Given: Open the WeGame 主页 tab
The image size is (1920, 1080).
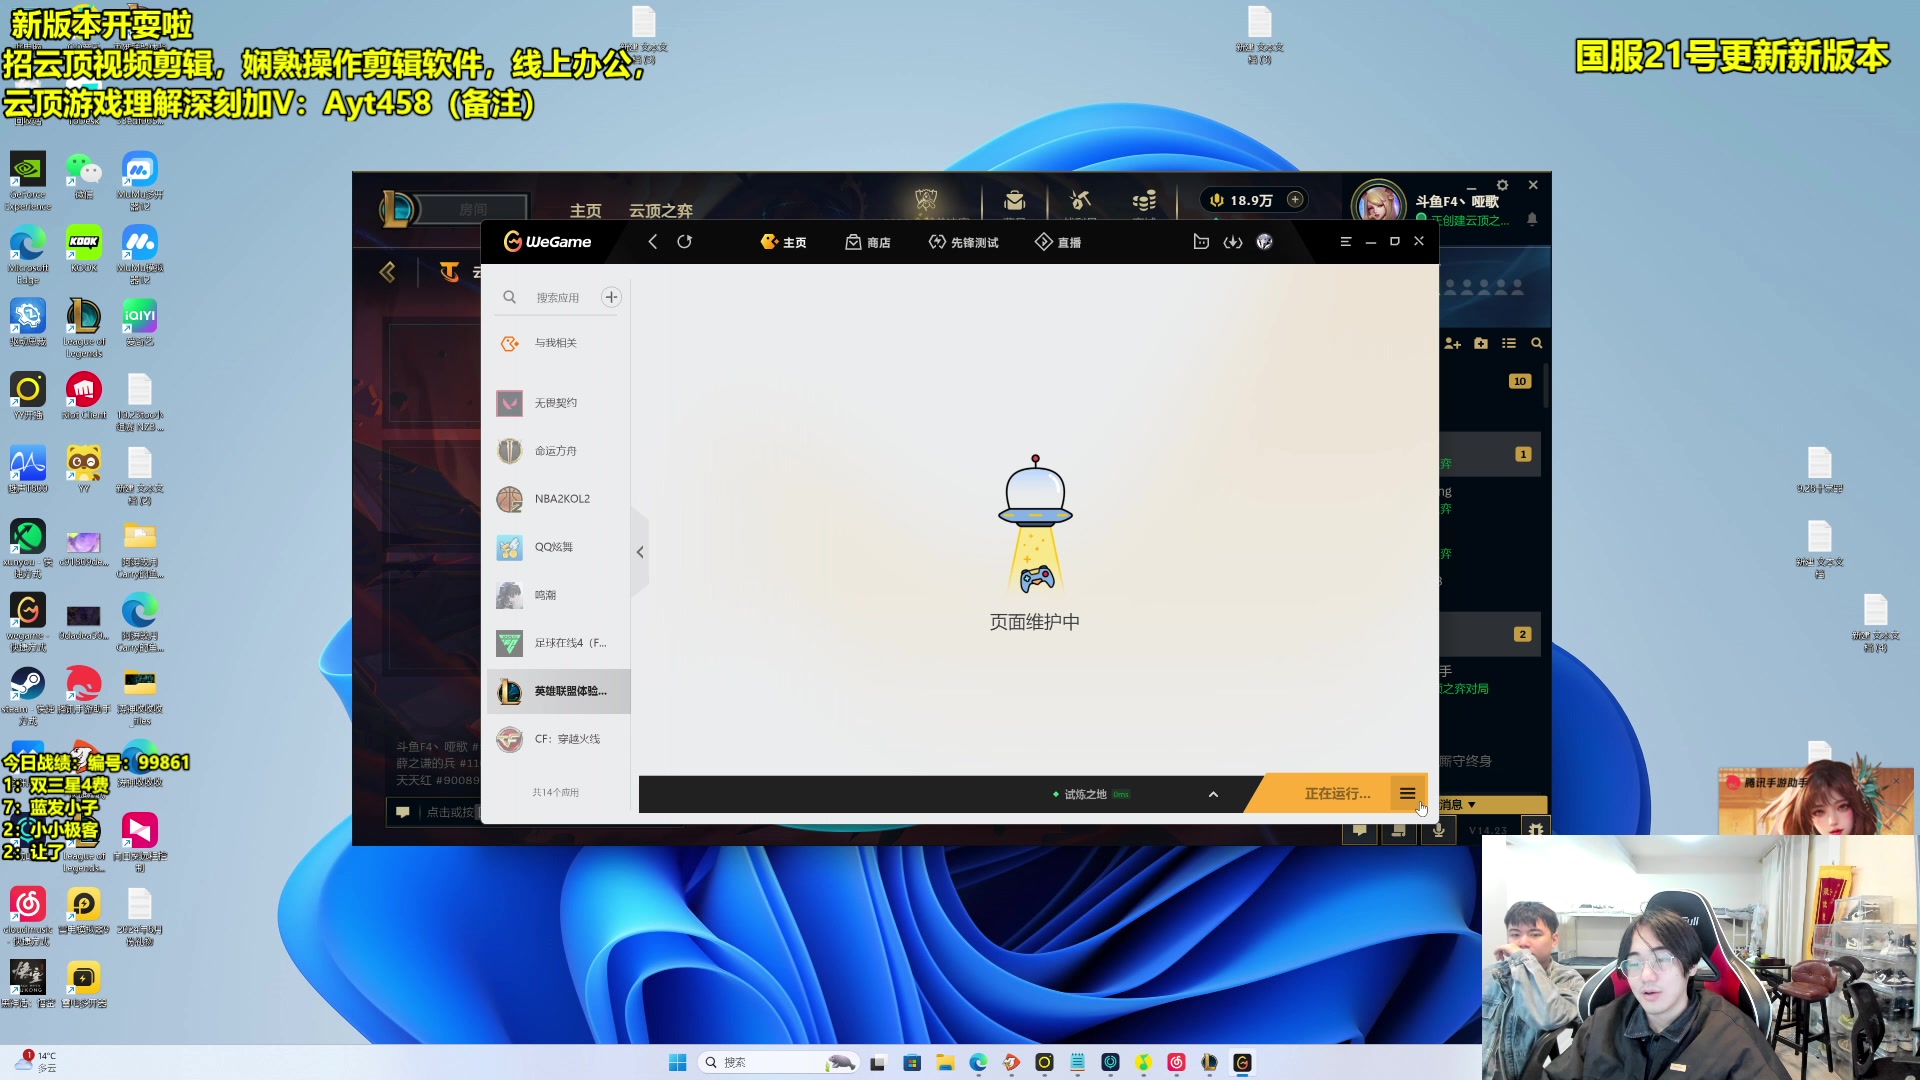Looking at the screenshot, I should 783,242.
